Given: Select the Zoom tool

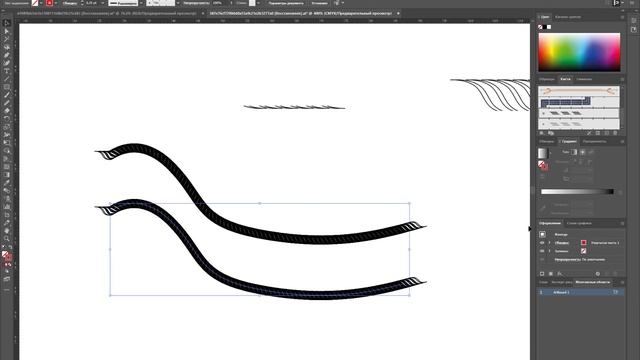Looking at the screenshot, I should (x=7, y=238).
